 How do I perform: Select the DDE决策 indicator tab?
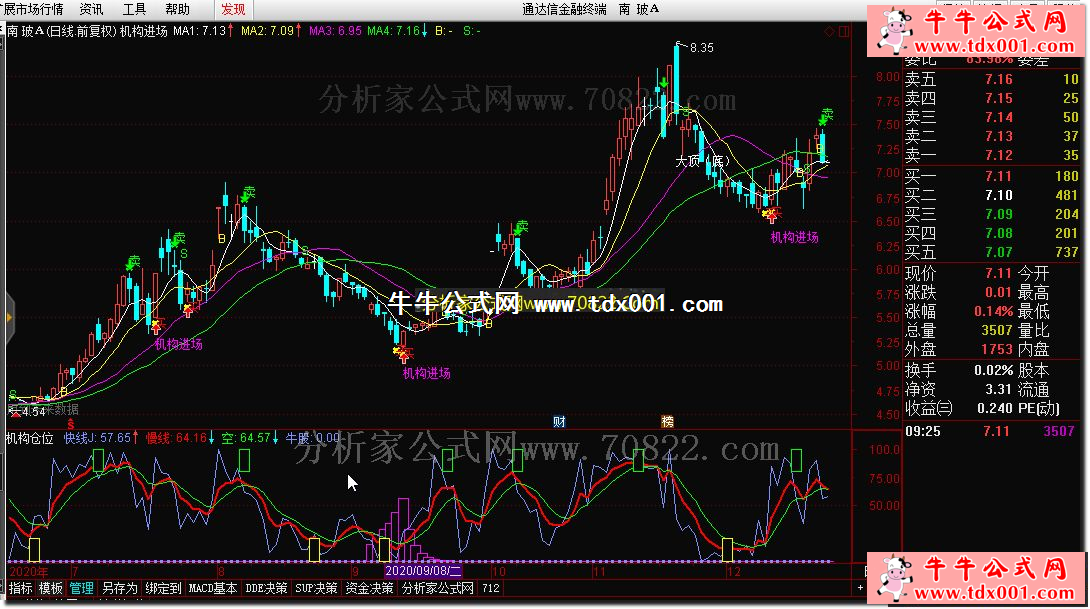point(266,588)
